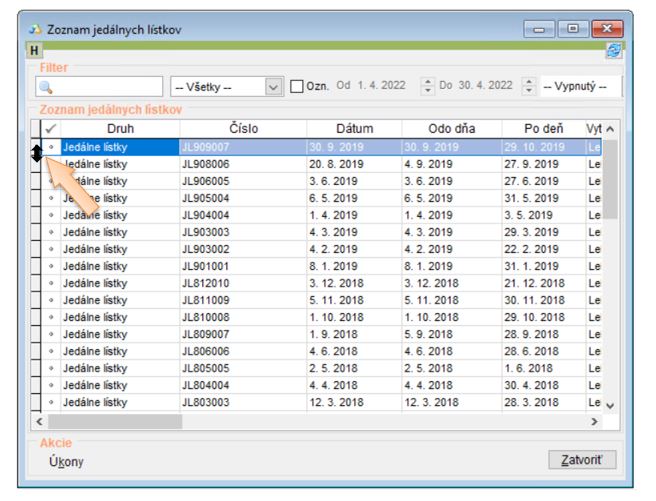Click the refresh icon at top right
The width and height of the screenshot is (656, 501).
[613, 49]
